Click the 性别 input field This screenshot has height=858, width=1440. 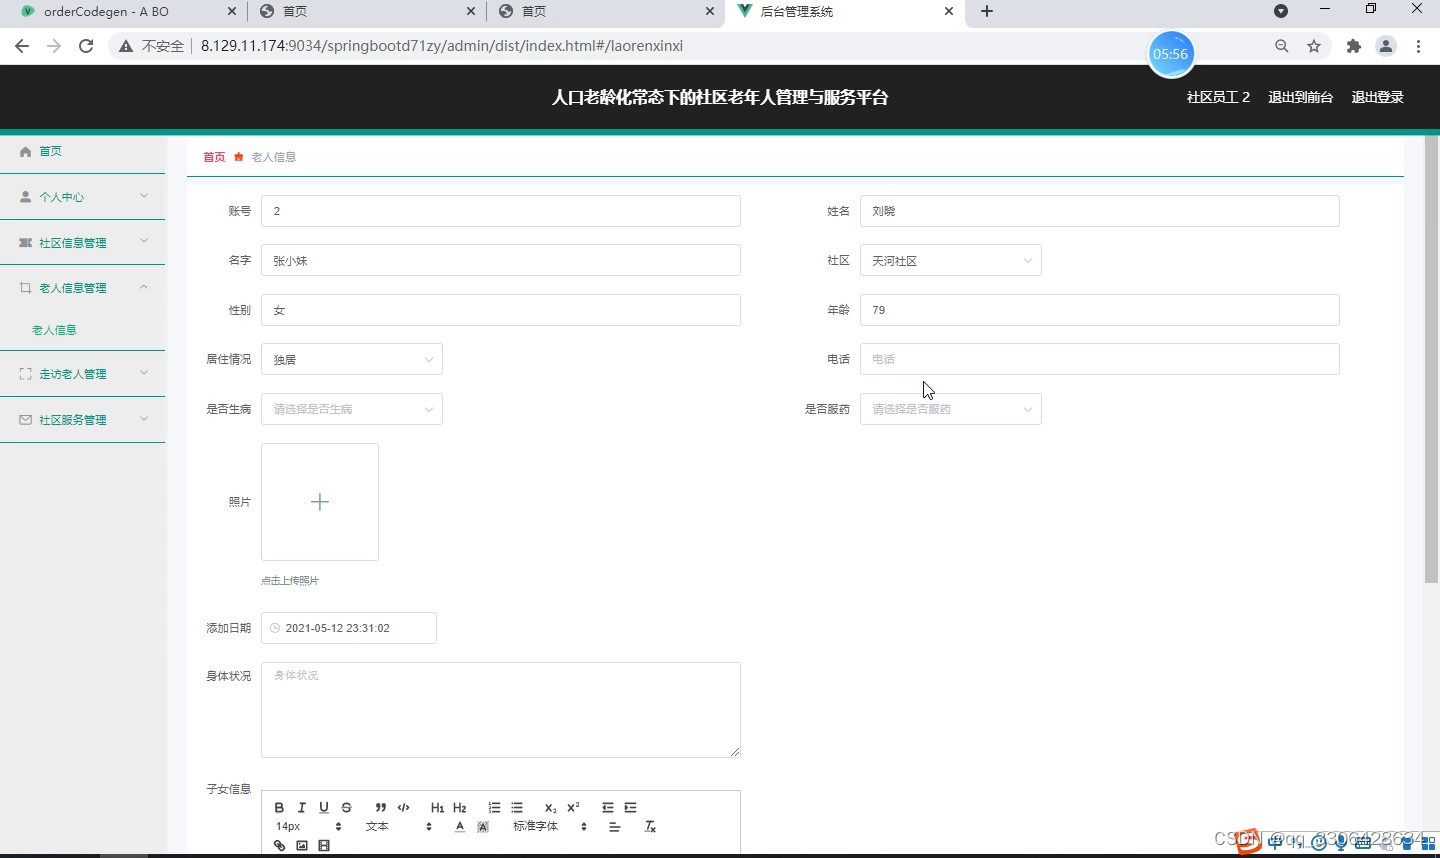point(501,310)
